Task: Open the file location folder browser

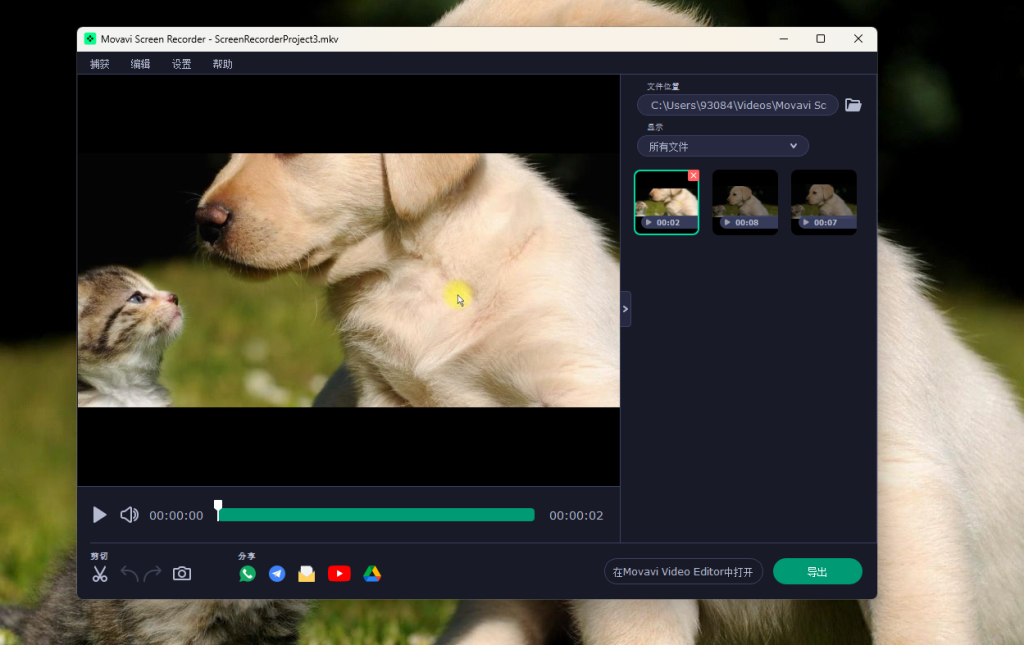Action: [x=852, y=104]
